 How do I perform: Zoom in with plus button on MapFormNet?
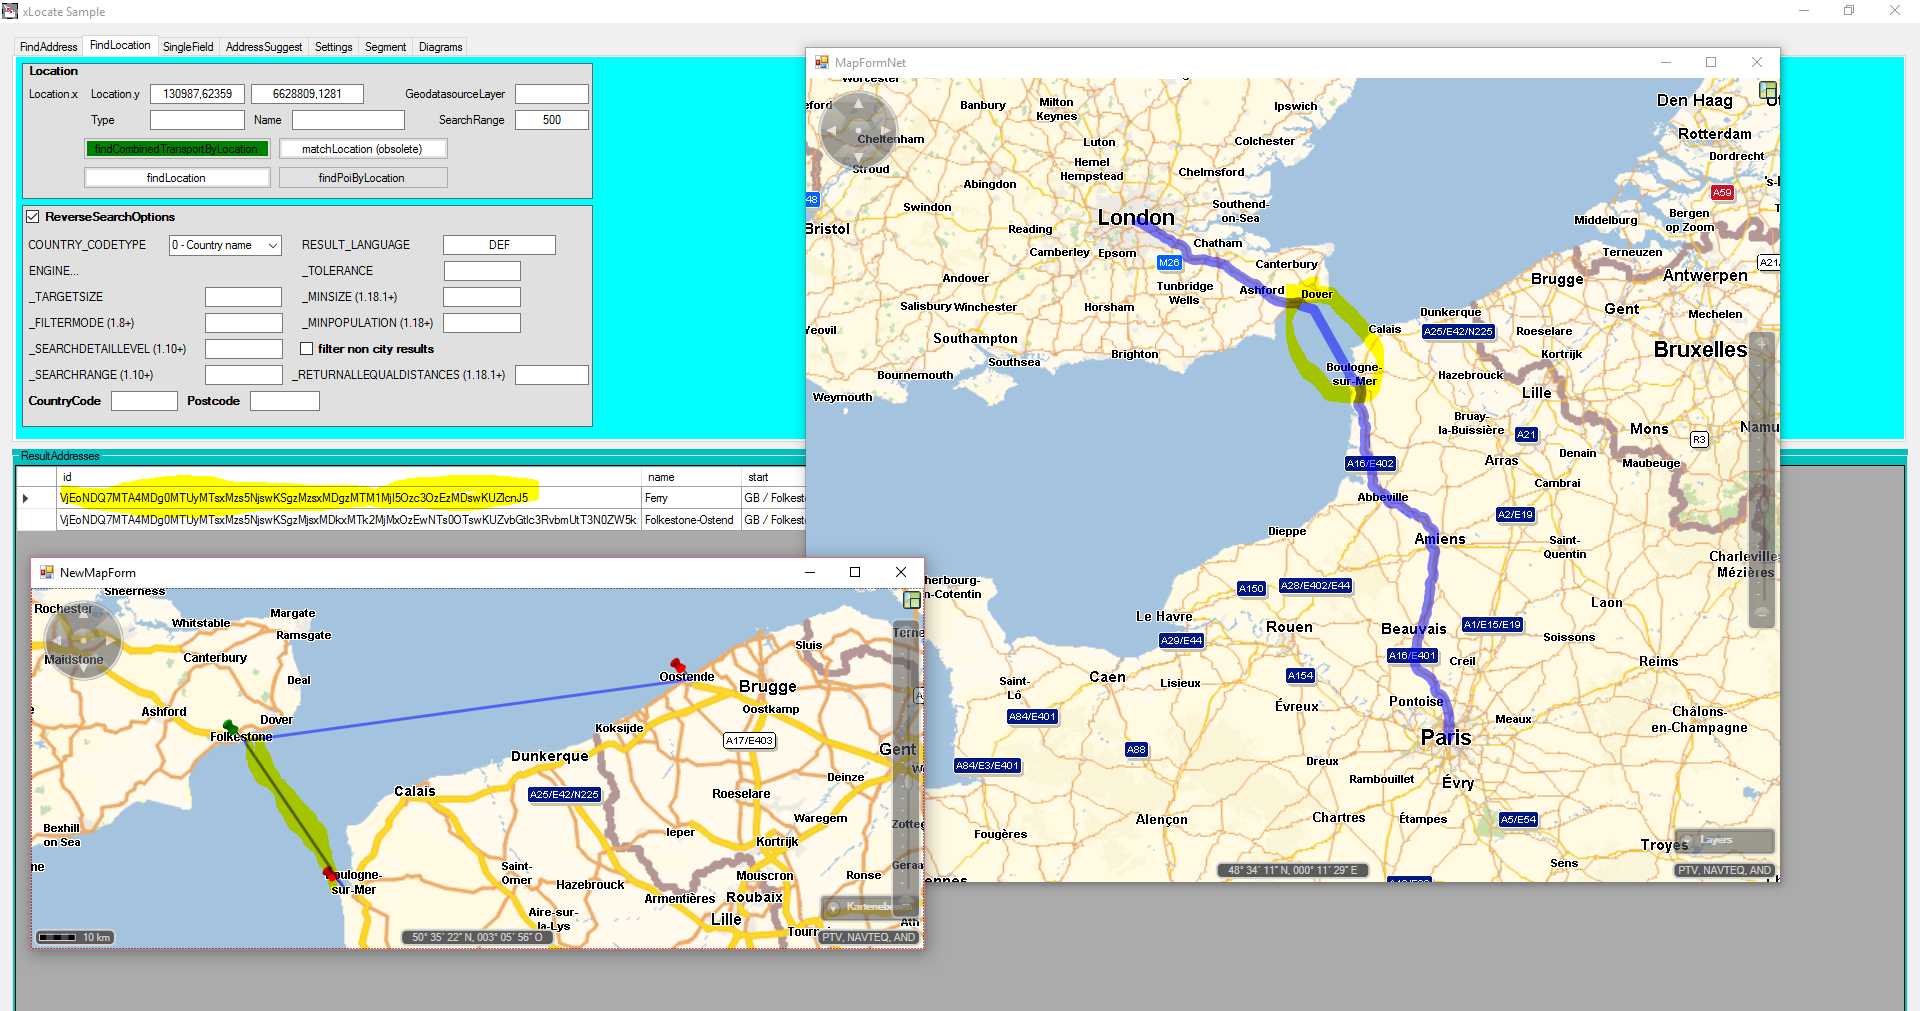pyautogui.click(x=1762, y=344)
